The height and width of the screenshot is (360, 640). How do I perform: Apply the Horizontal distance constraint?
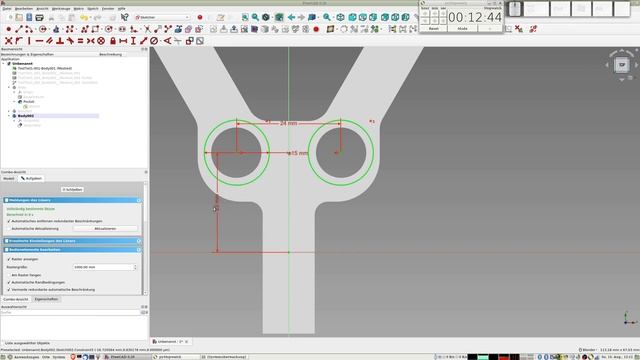click(x=123, y=41)
